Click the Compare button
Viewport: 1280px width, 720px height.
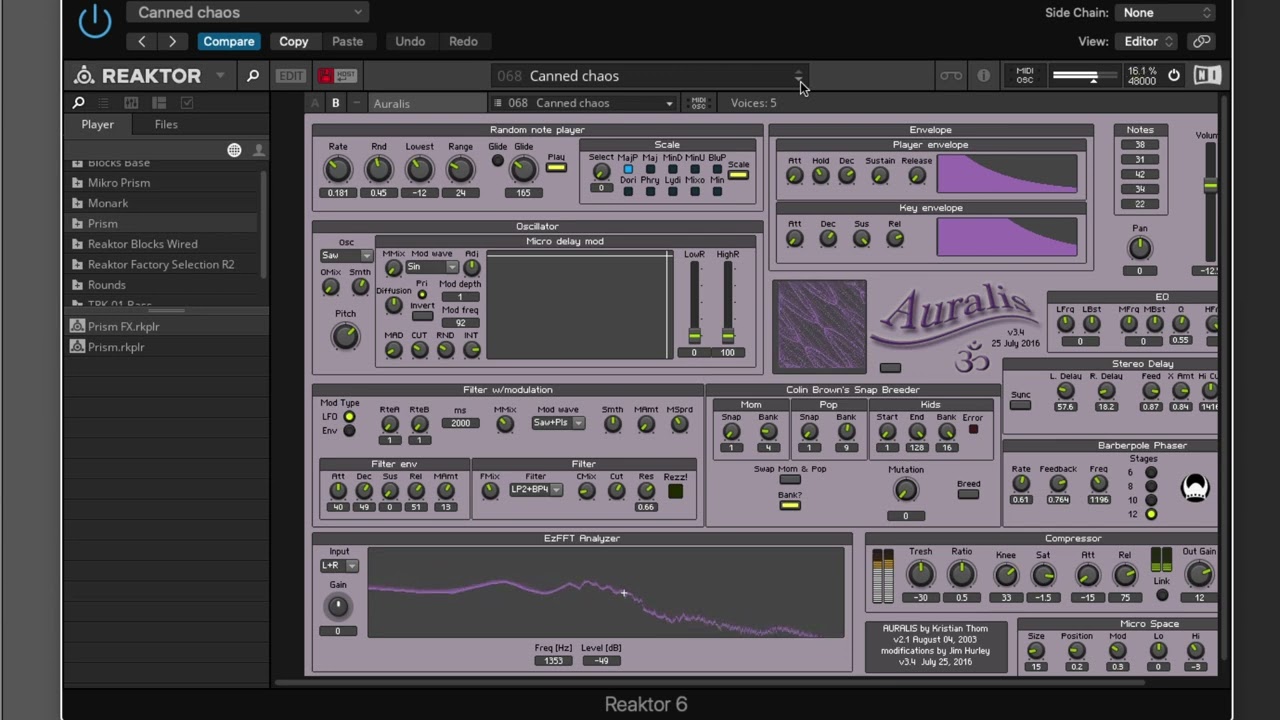click(229, 41)
